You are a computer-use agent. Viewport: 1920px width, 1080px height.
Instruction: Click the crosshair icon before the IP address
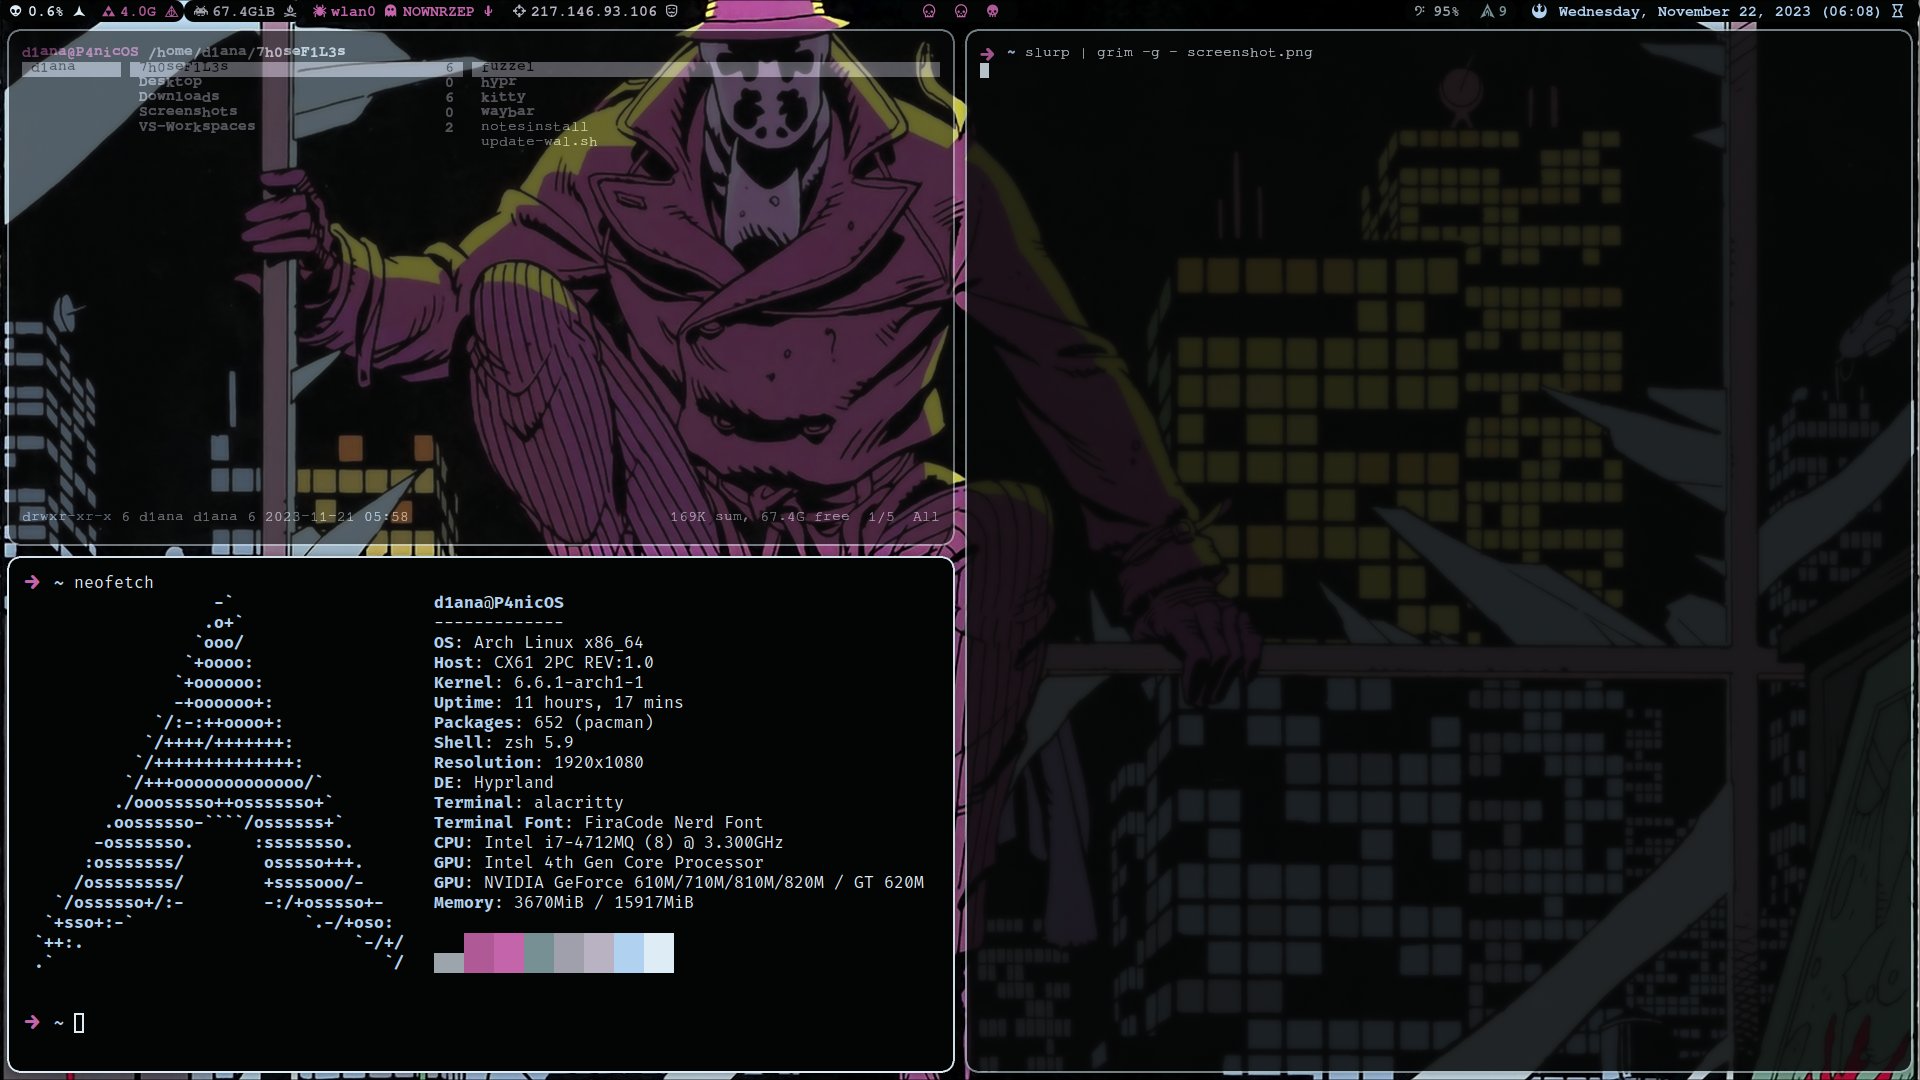519,11
